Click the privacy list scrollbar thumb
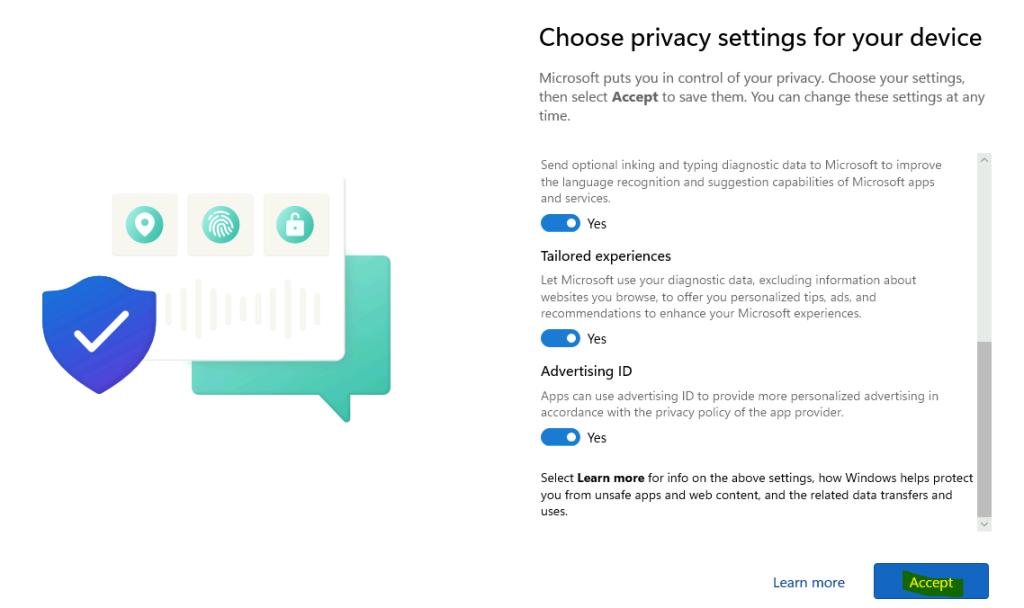Viewport: 1024px width, 608px height. 984,429
